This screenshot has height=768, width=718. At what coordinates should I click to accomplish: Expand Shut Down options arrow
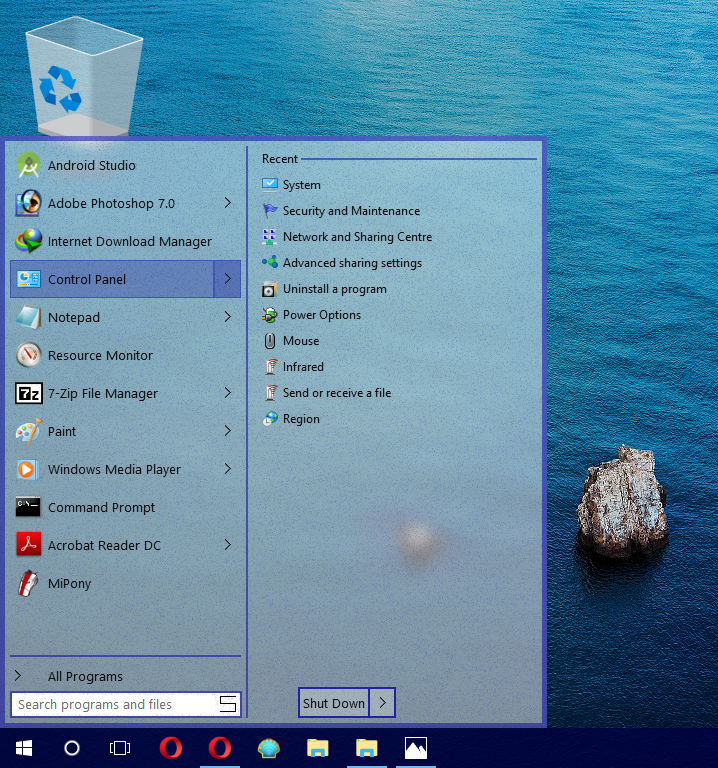(382, 703)
